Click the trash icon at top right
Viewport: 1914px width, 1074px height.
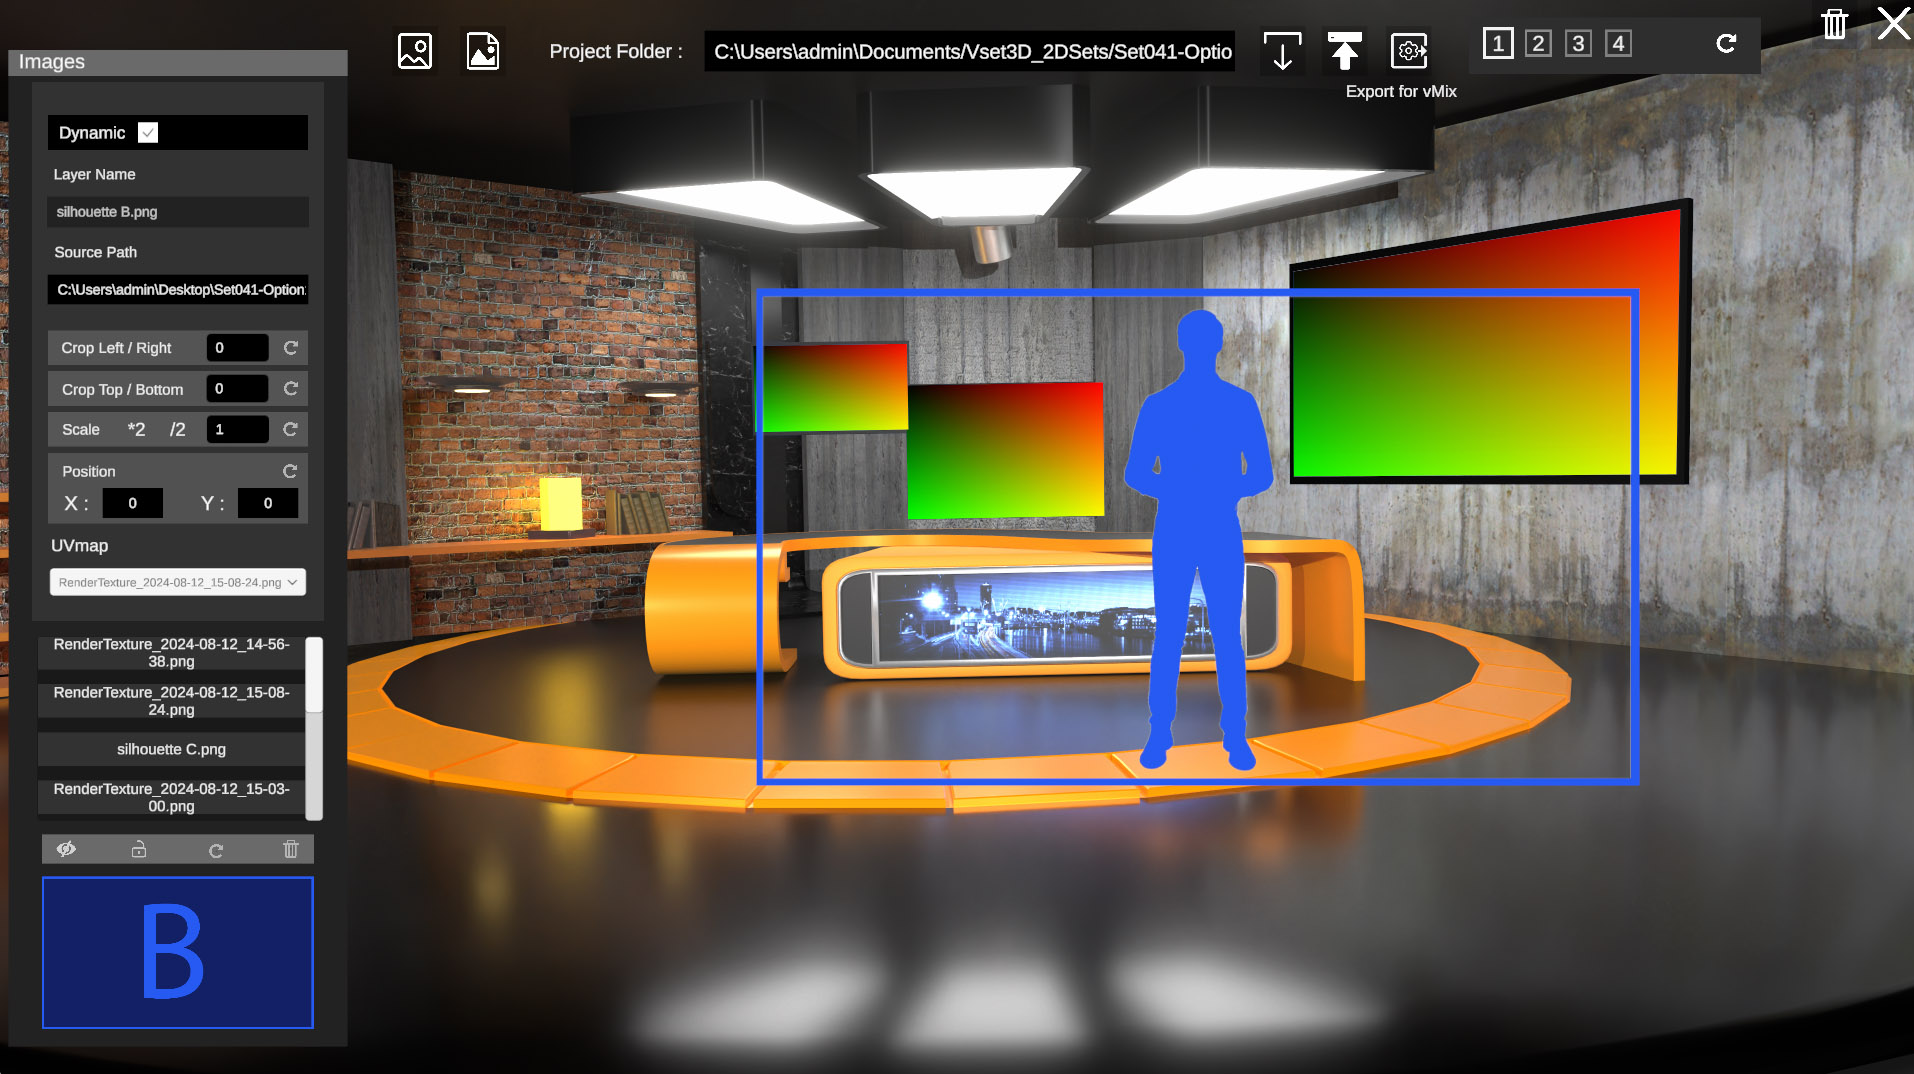[x=1834, y=24]
